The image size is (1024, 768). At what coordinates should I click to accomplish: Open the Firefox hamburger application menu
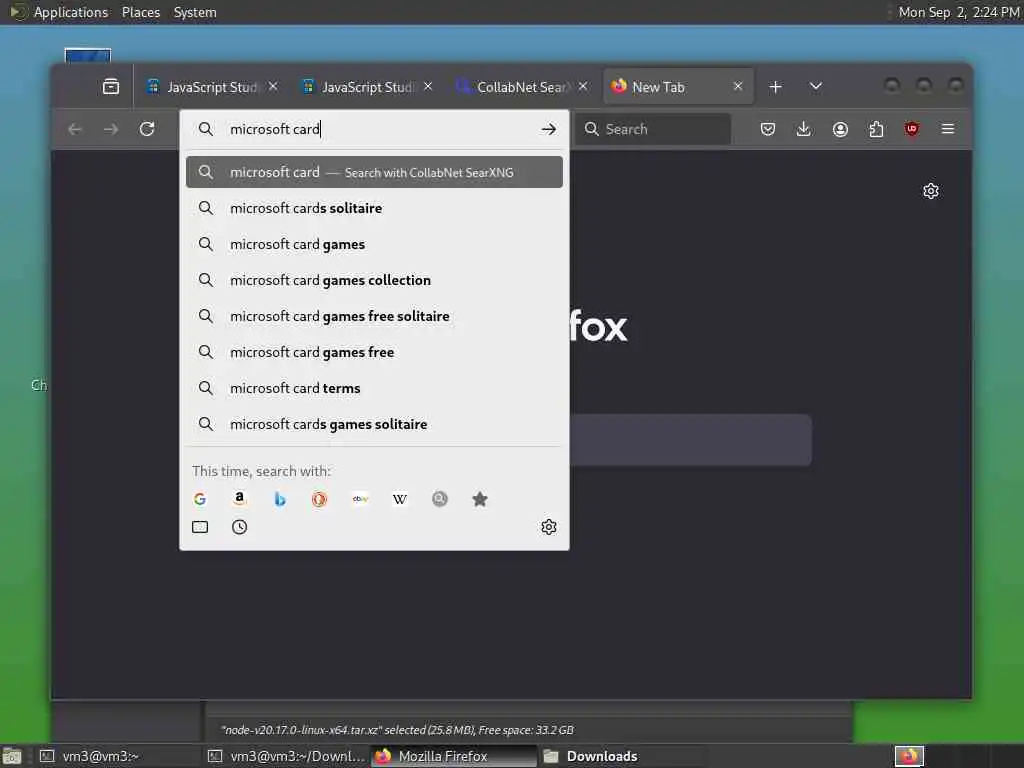948,129
